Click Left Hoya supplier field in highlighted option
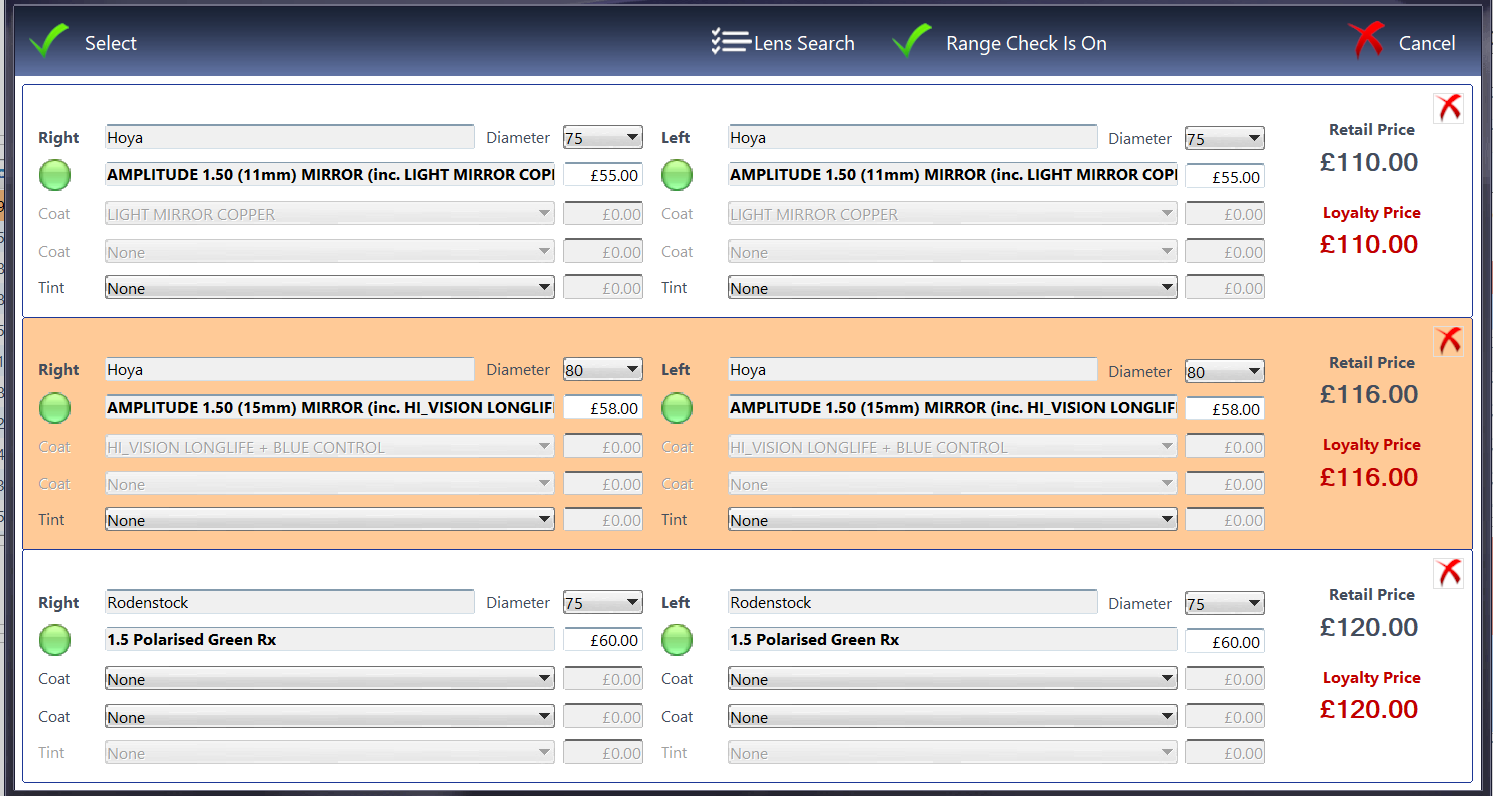Viewport: 1493px width, 796px height. [912, 370]
